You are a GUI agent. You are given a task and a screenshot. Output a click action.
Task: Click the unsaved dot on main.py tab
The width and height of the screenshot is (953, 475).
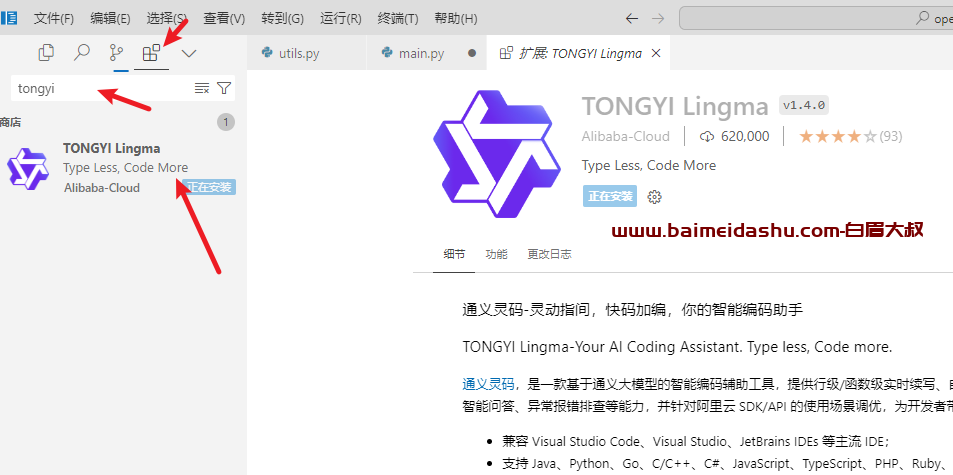tap(472, 53)
